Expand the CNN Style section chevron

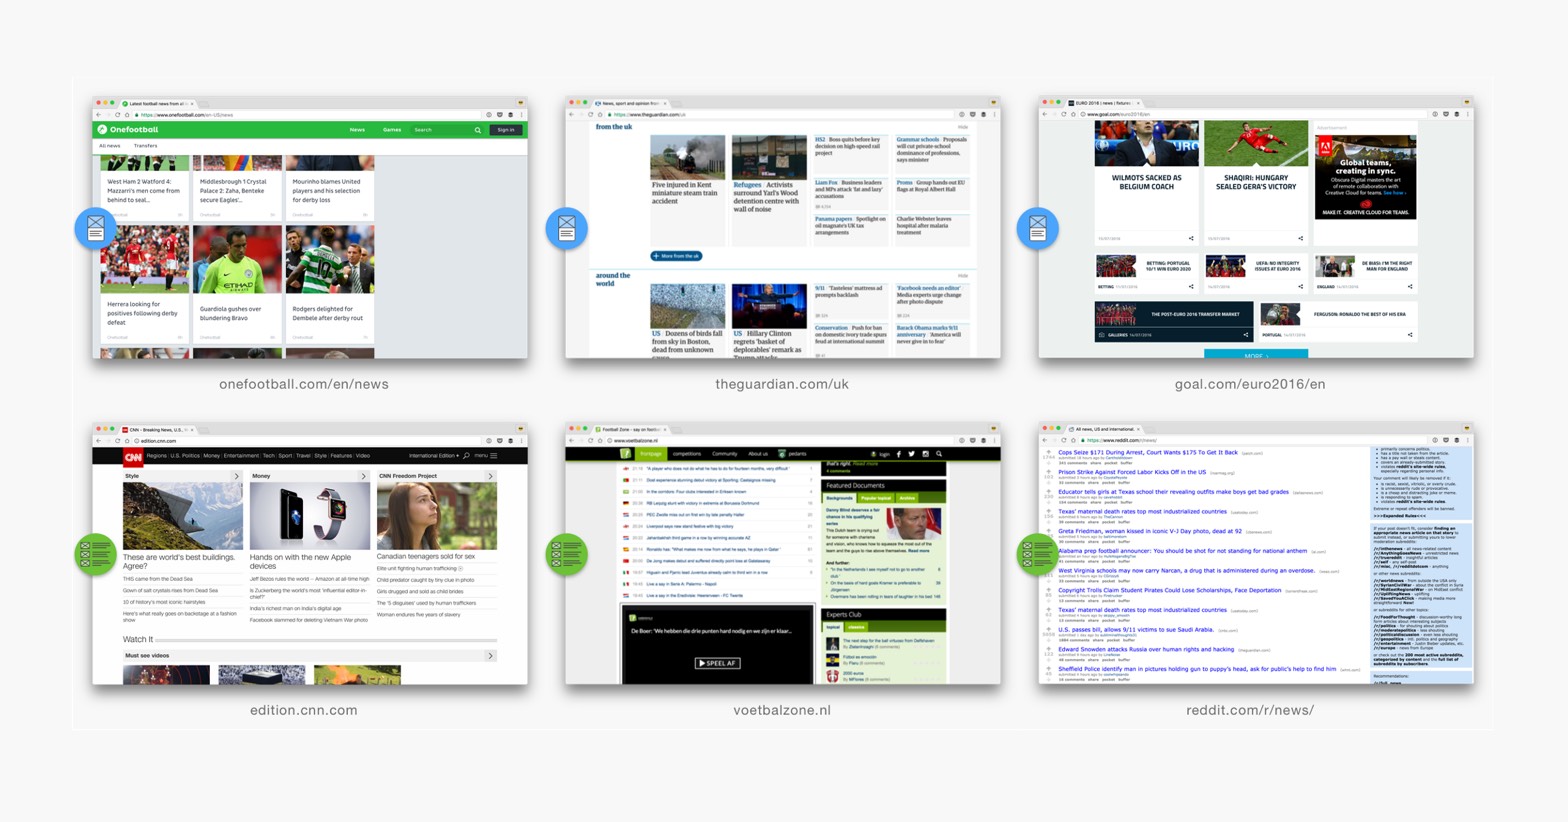coord(237,476)
